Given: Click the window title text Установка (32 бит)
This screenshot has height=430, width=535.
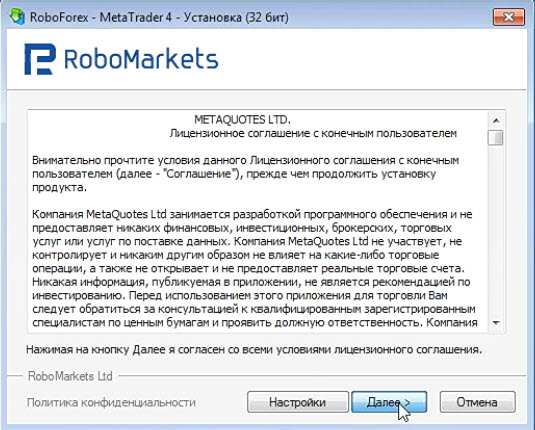Looking at the screenshot, I should [x=236, y=17].
